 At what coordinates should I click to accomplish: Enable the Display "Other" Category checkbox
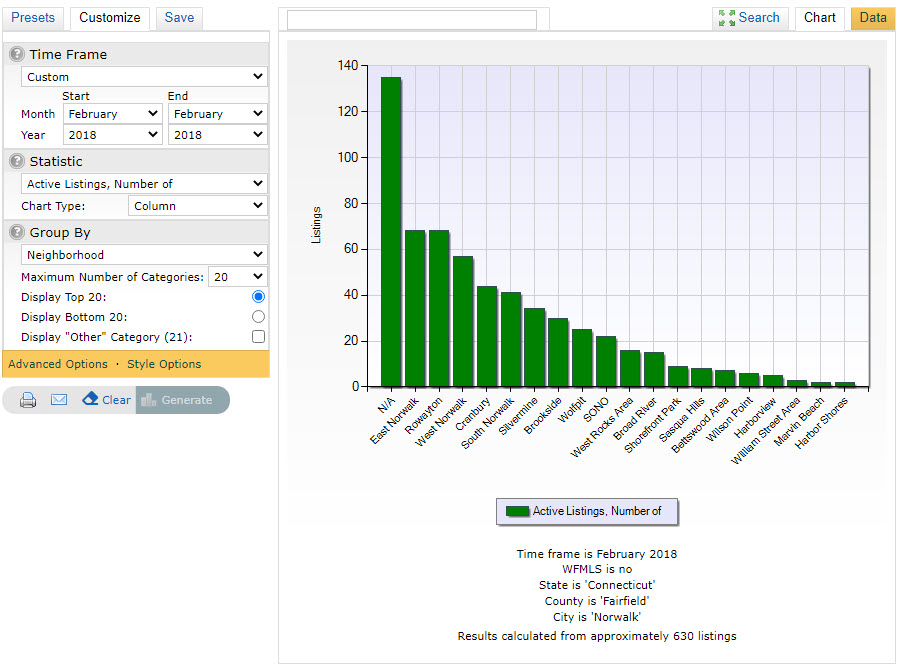coord(258,337)
